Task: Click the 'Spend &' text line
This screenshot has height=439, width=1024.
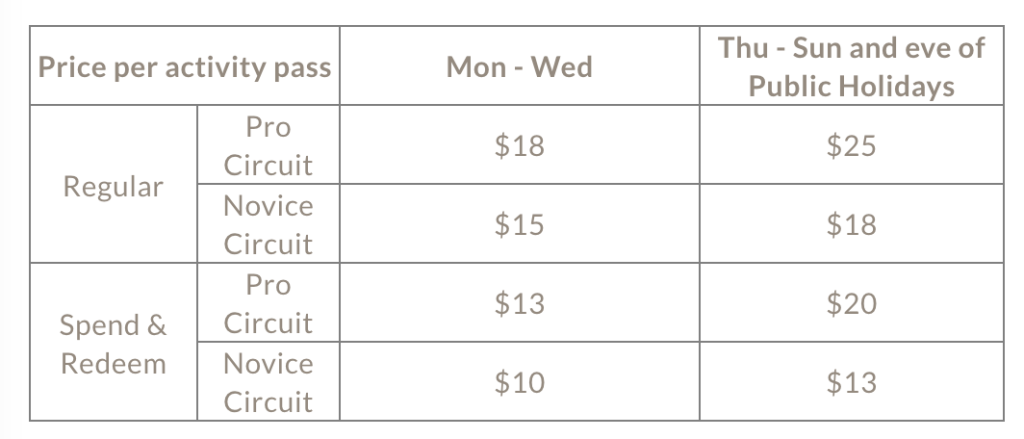Action: pyautogui.click(x=113, y=325)
